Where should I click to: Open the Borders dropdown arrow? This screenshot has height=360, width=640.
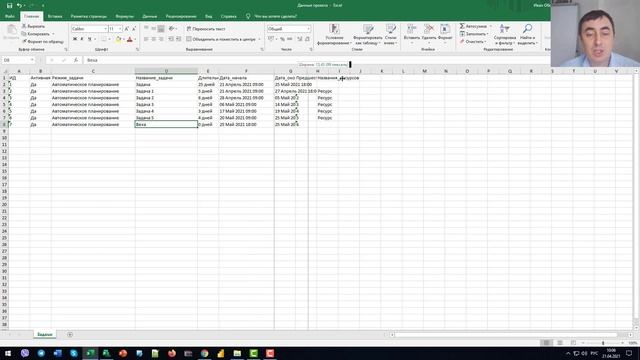109,39
